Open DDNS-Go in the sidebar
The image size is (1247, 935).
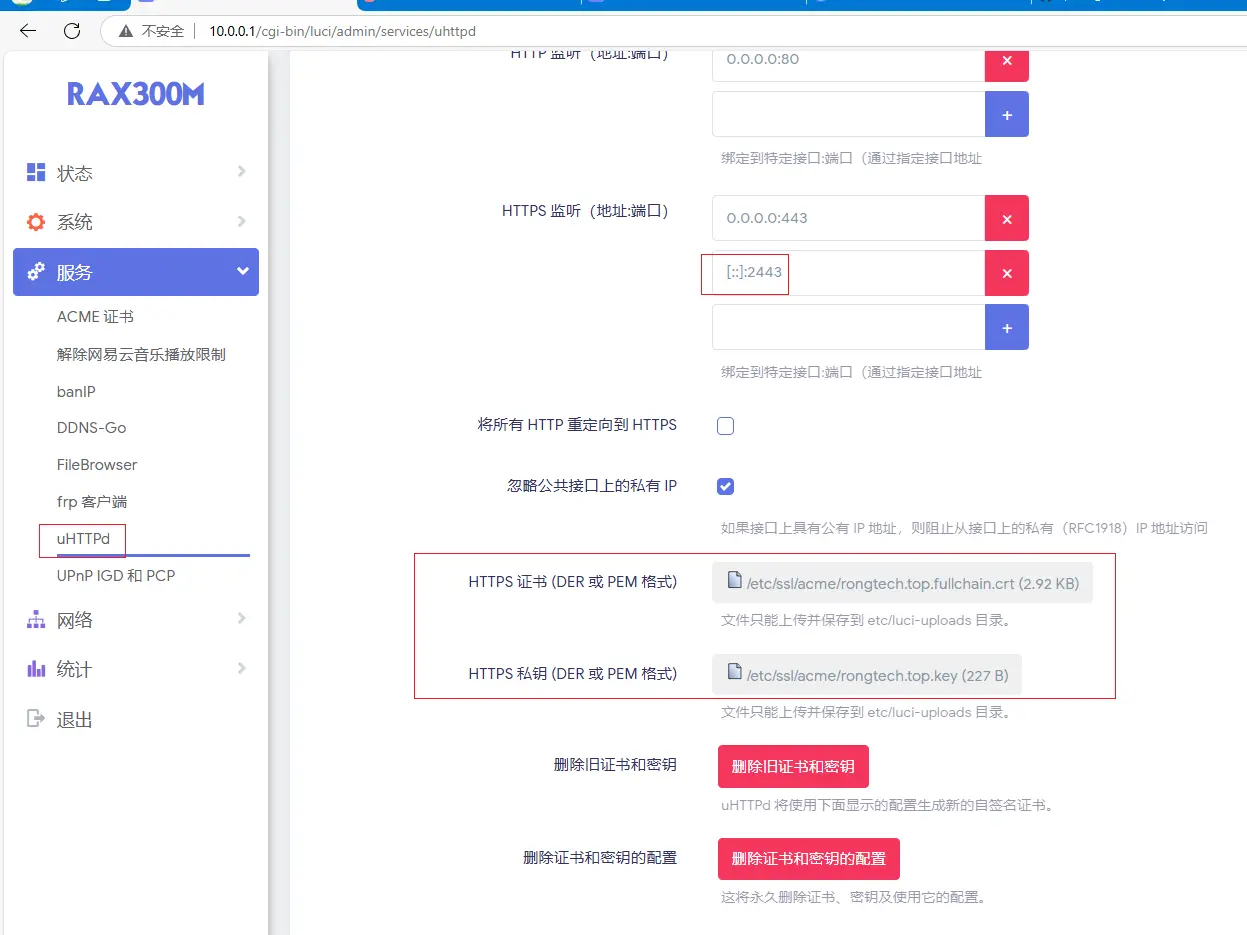coord(91,428)
